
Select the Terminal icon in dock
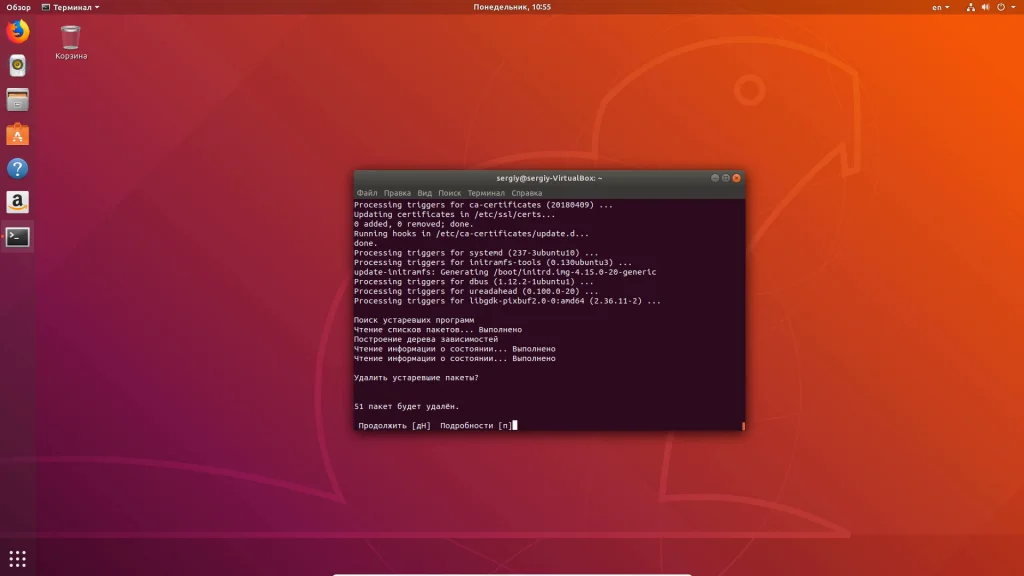point(17,237)
